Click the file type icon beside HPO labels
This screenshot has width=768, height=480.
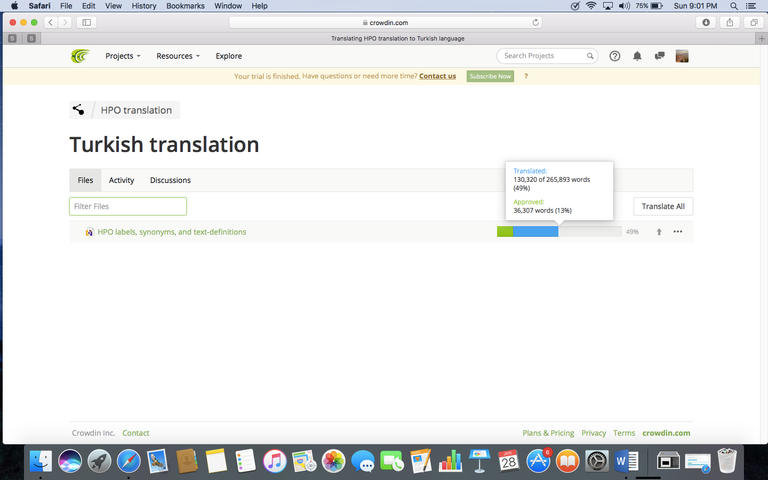click(x=89, y=232)
